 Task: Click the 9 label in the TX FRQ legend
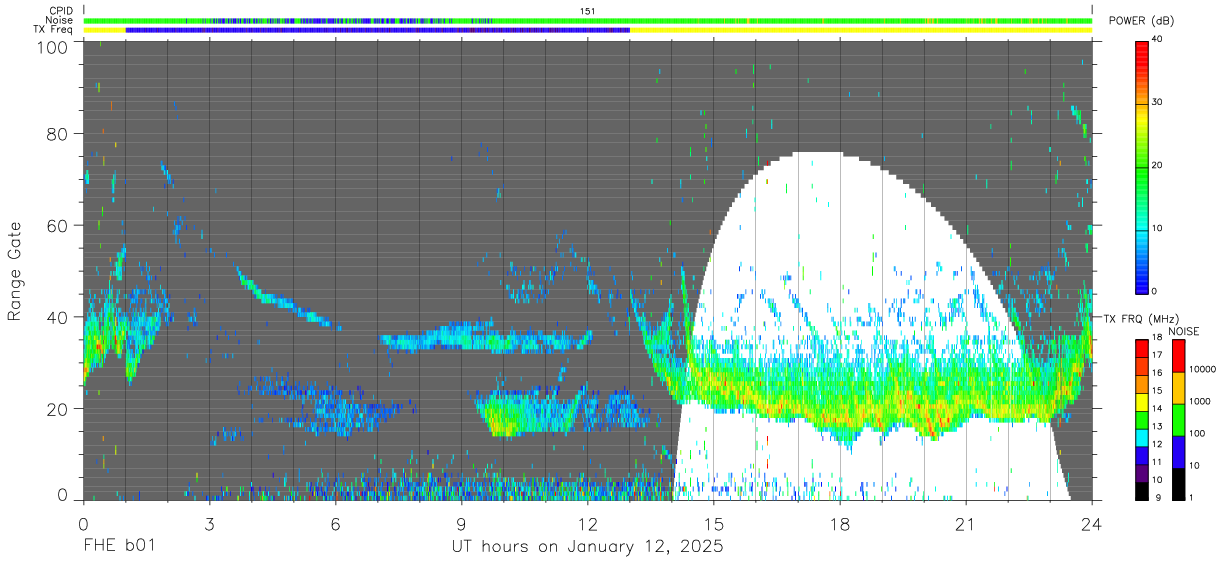tap(1156, 497)
